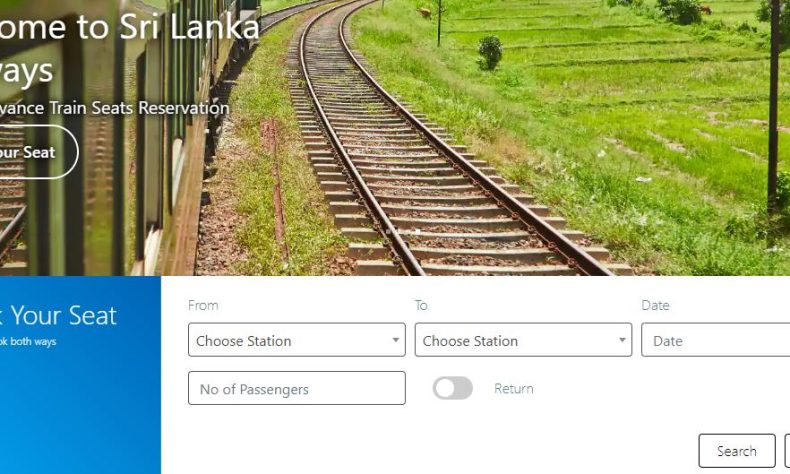Click the No of Passengers field
Viewport: 790px width, 474px height.
[x=296, y=388]
